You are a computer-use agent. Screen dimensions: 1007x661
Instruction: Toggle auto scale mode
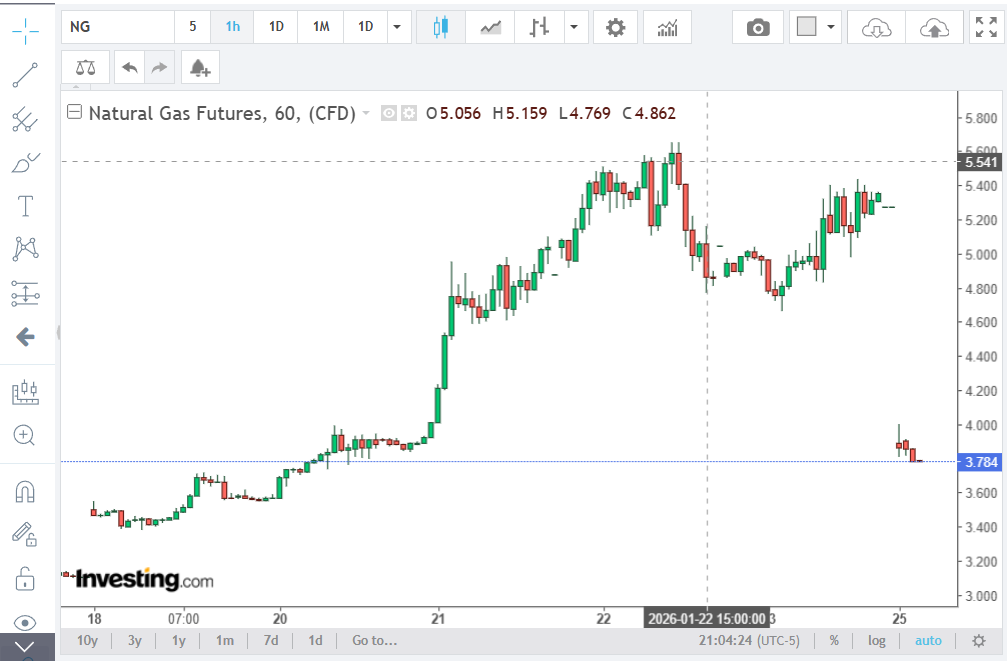click(x=928, y=640)
